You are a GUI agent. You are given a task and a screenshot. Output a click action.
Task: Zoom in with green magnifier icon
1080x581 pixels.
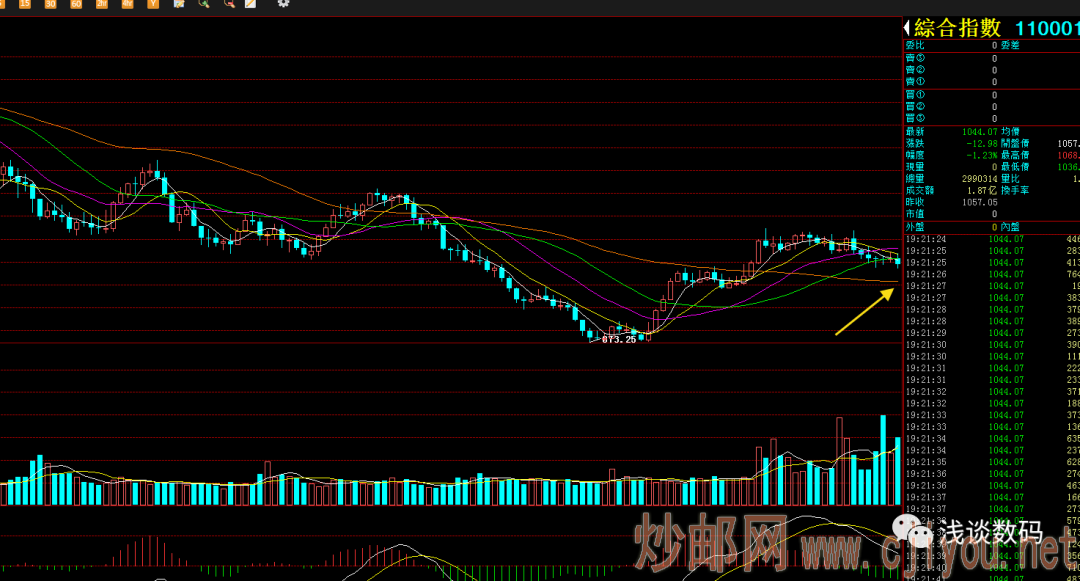click(203, 4)
